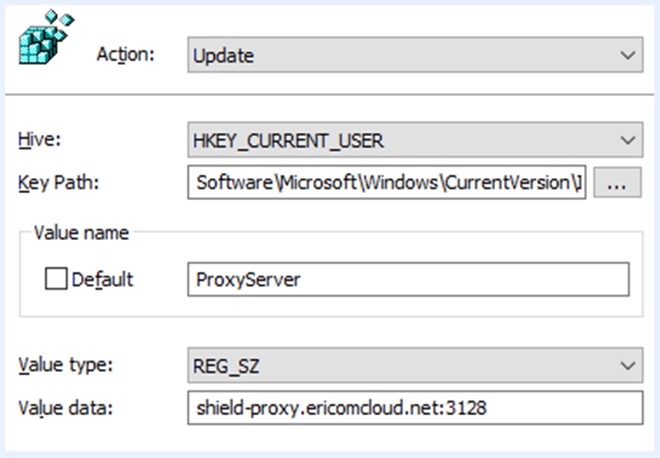Open the Action combo box showing Update
Viewport: 660px width, 458px height.
400,55
